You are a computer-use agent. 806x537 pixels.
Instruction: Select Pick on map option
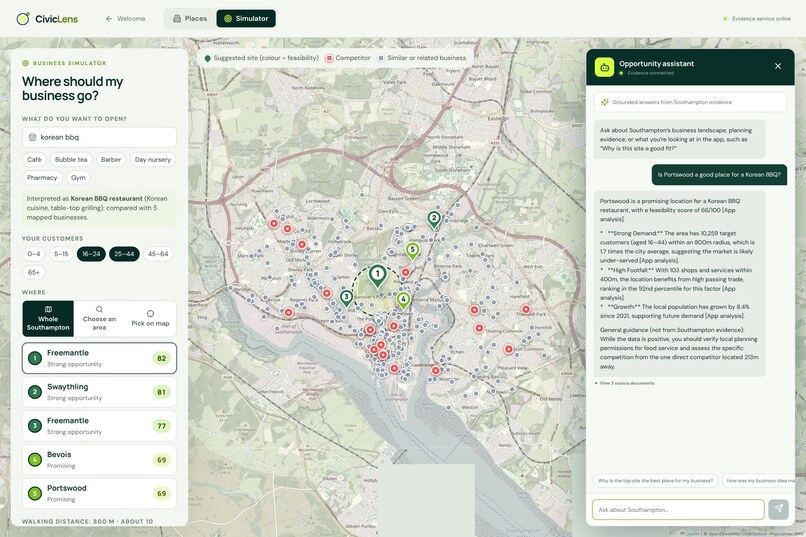tap(150, 319)
